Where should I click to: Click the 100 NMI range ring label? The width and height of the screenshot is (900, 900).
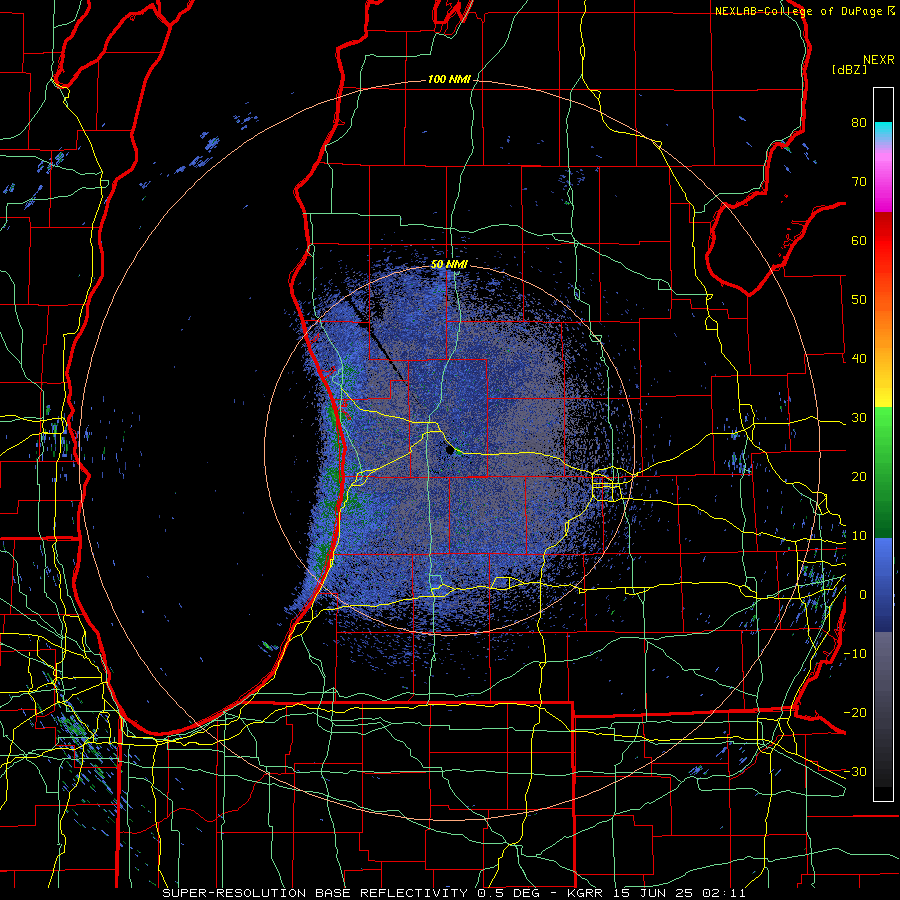[x=449, y=79]
